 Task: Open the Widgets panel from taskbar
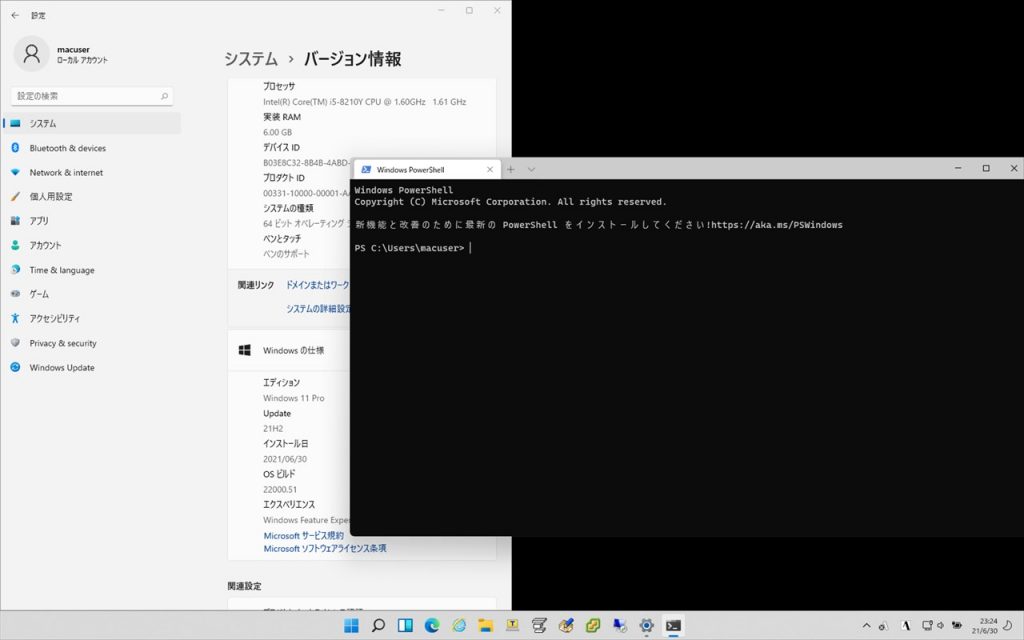tap(405, 626)
